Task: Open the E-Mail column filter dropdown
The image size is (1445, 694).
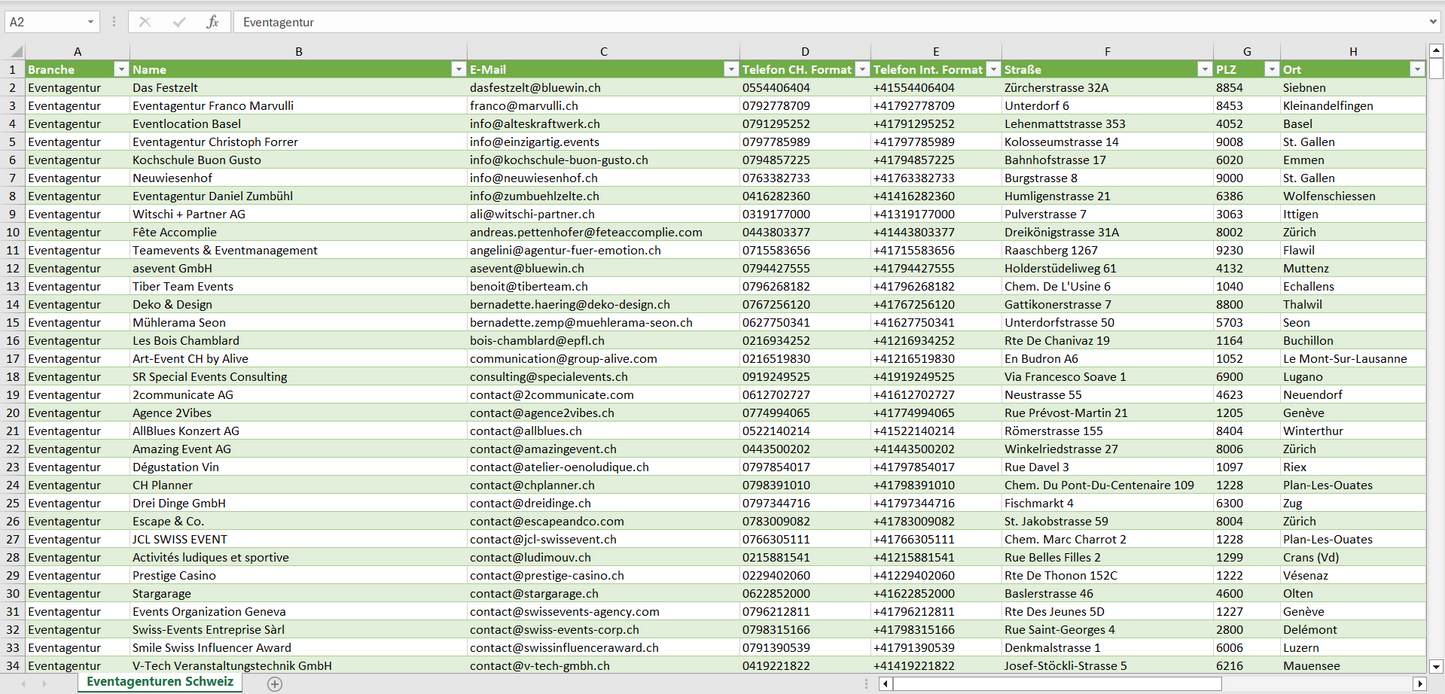Action: (x=731, y=70)
